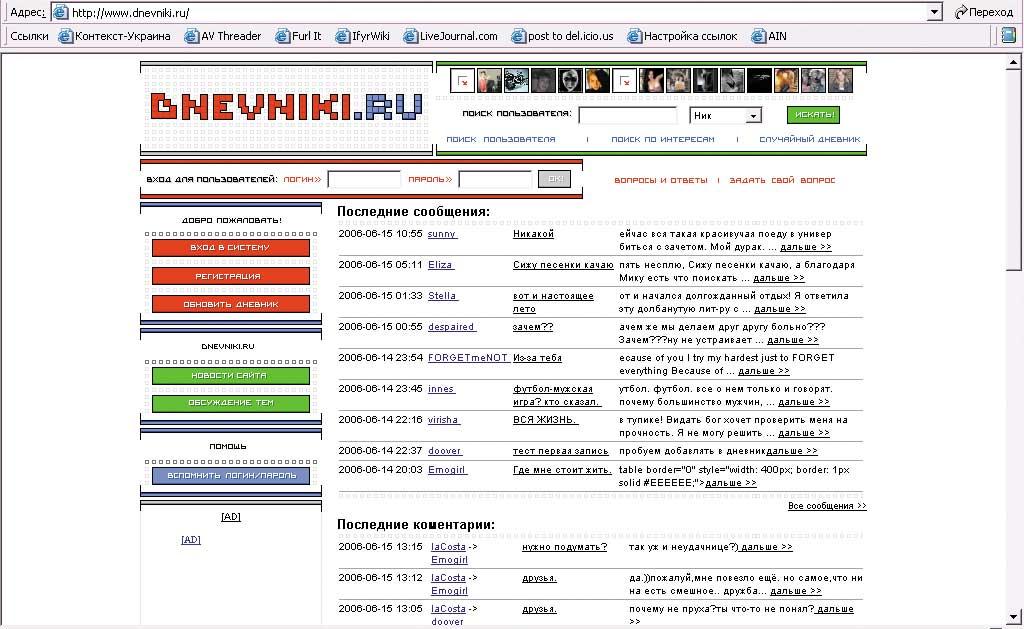Click the first broken avatar thumbnail

462,81
